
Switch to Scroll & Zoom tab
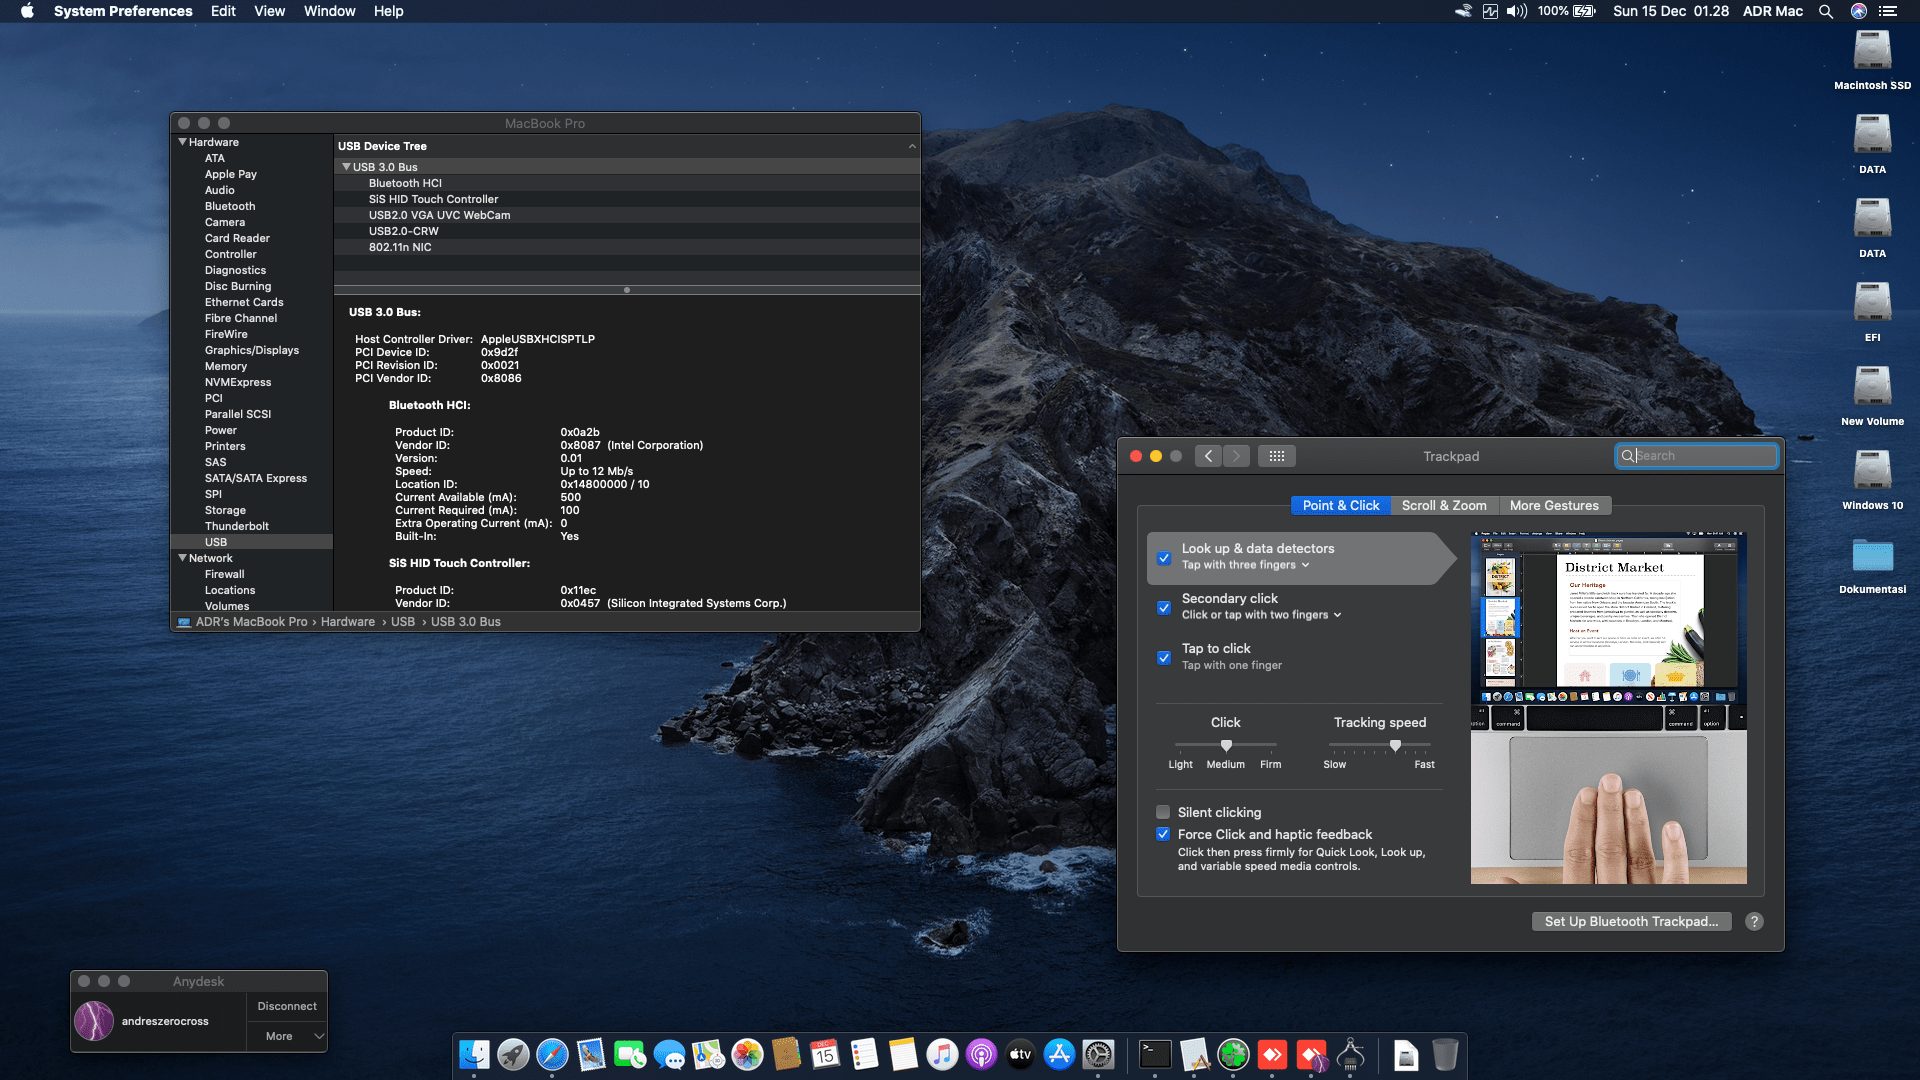1444,506
